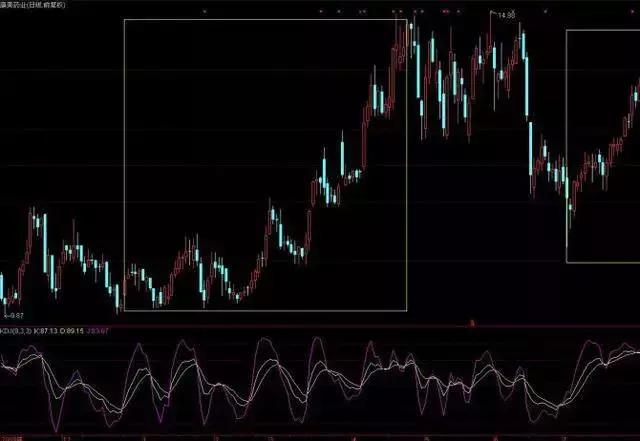Screen dimensions: 640x441
Task: Click the KDJ(9,3,3) indicator name
Action: [16, 331]
